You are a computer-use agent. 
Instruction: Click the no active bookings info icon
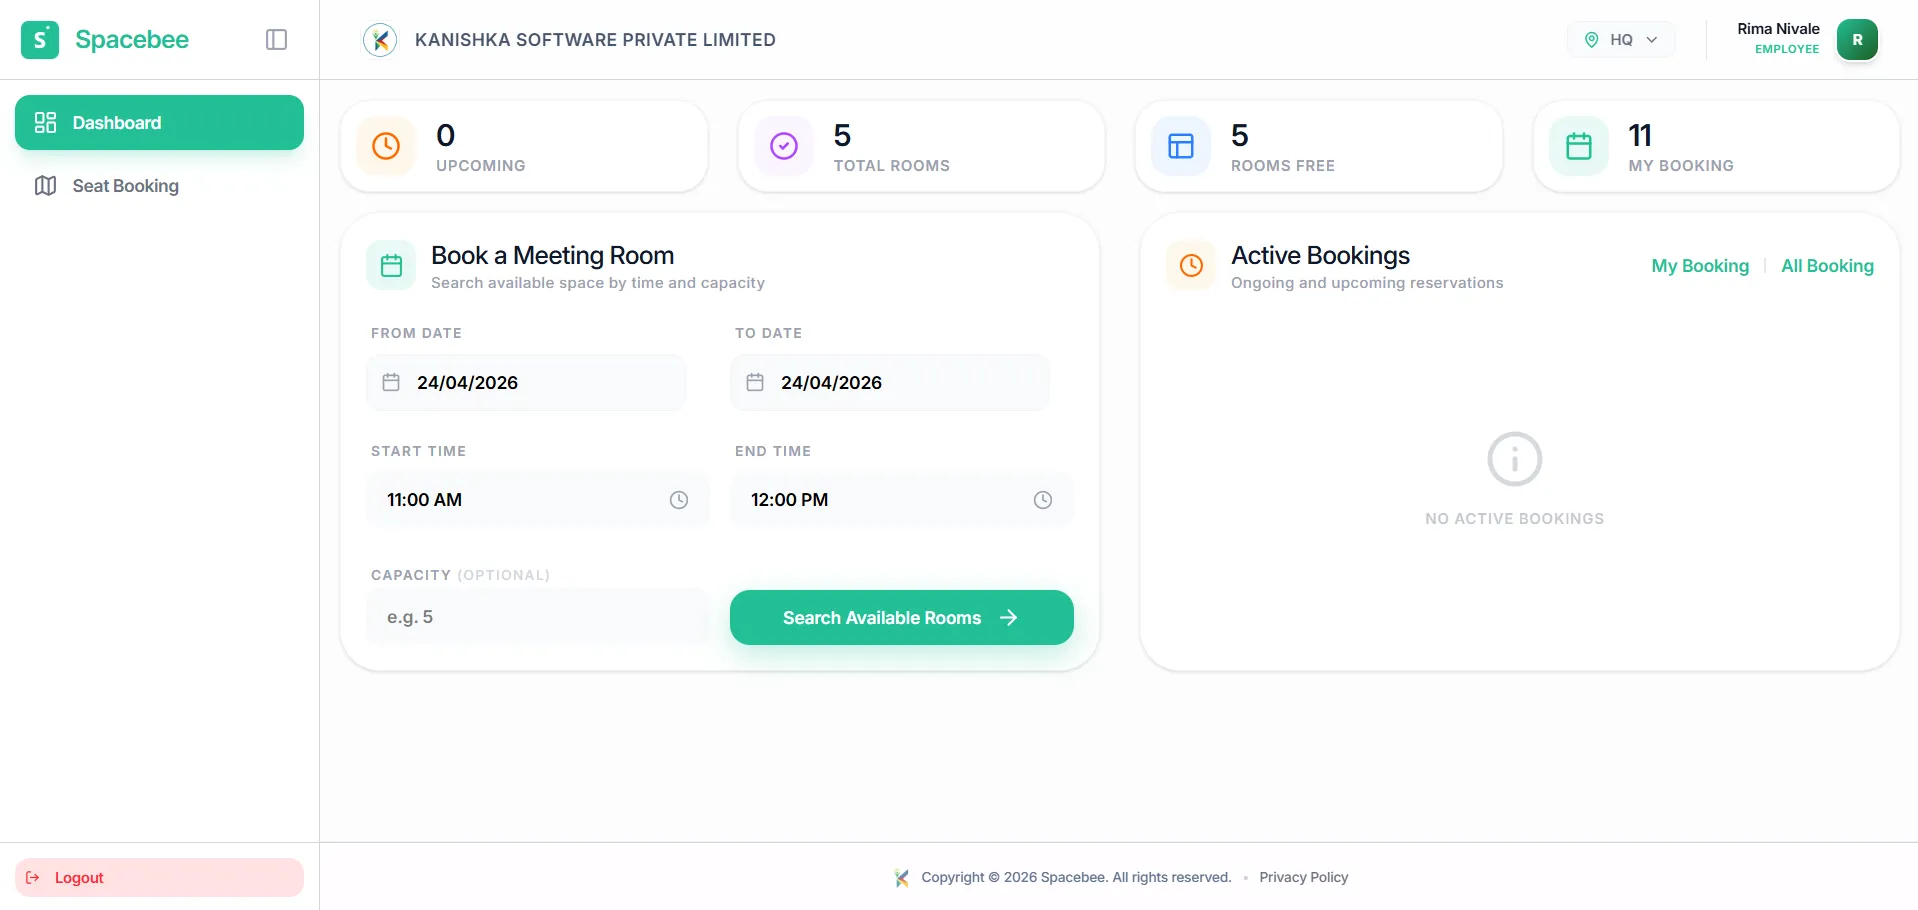tap(1515, 460)
